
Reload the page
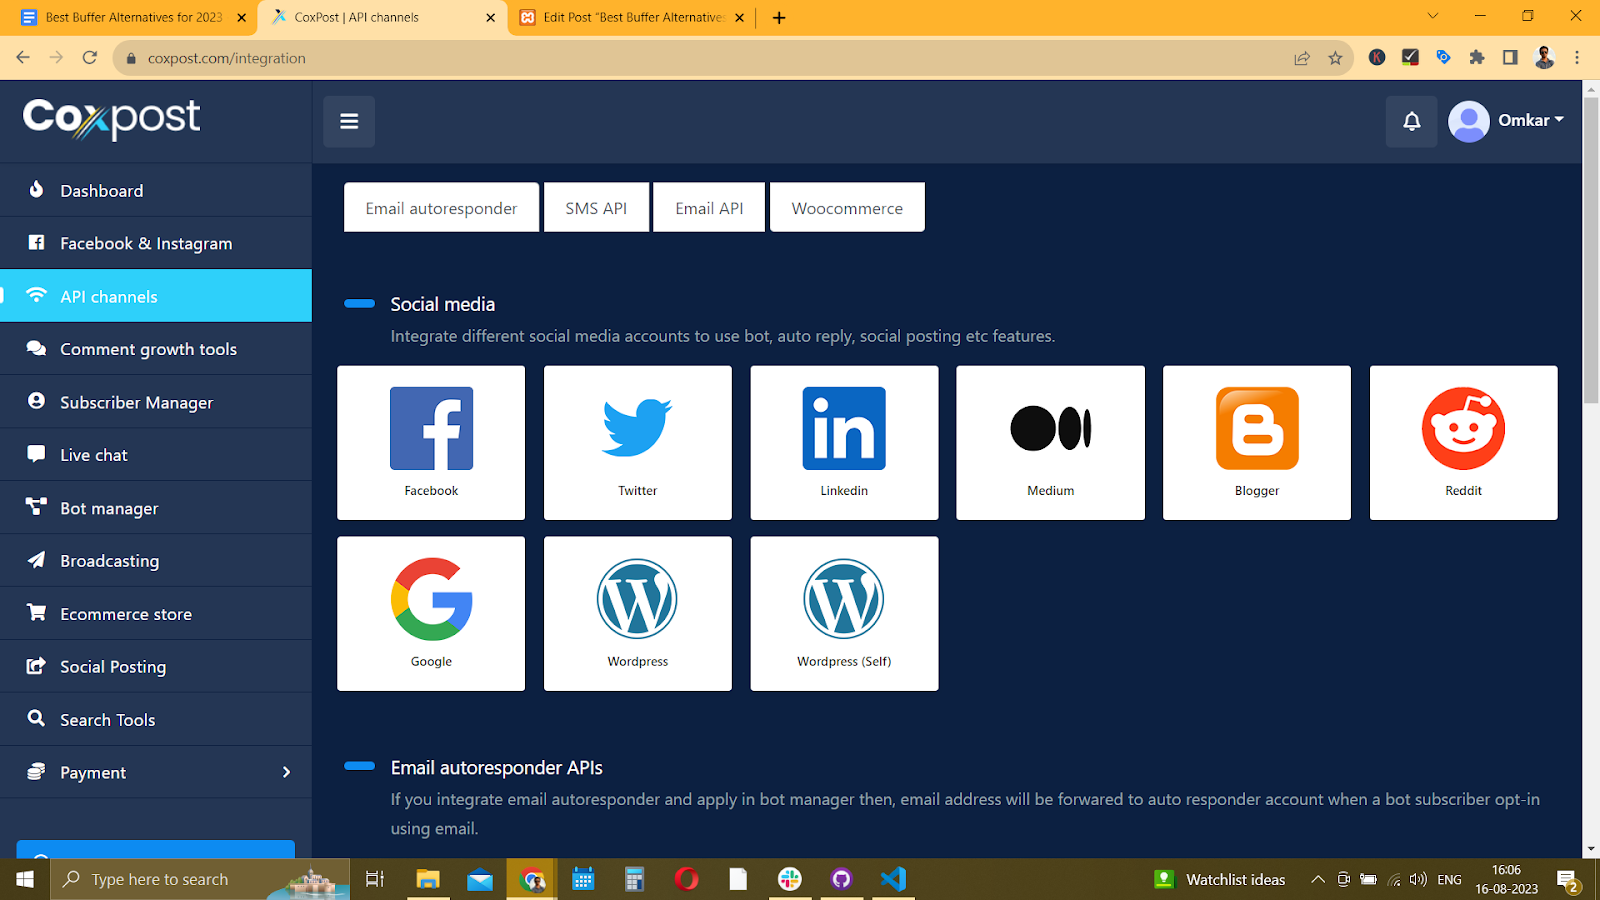tap(90, 58)
